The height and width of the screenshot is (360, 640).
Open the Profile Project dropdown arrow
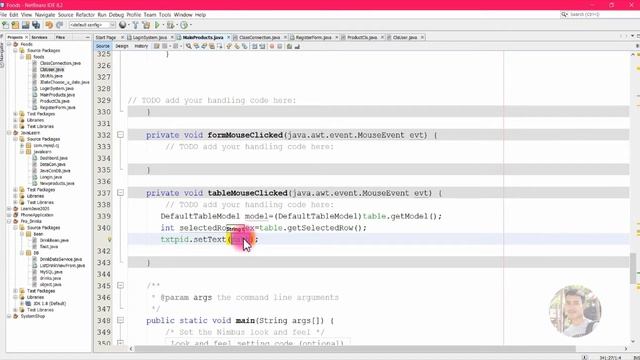(x=191, y=25)
